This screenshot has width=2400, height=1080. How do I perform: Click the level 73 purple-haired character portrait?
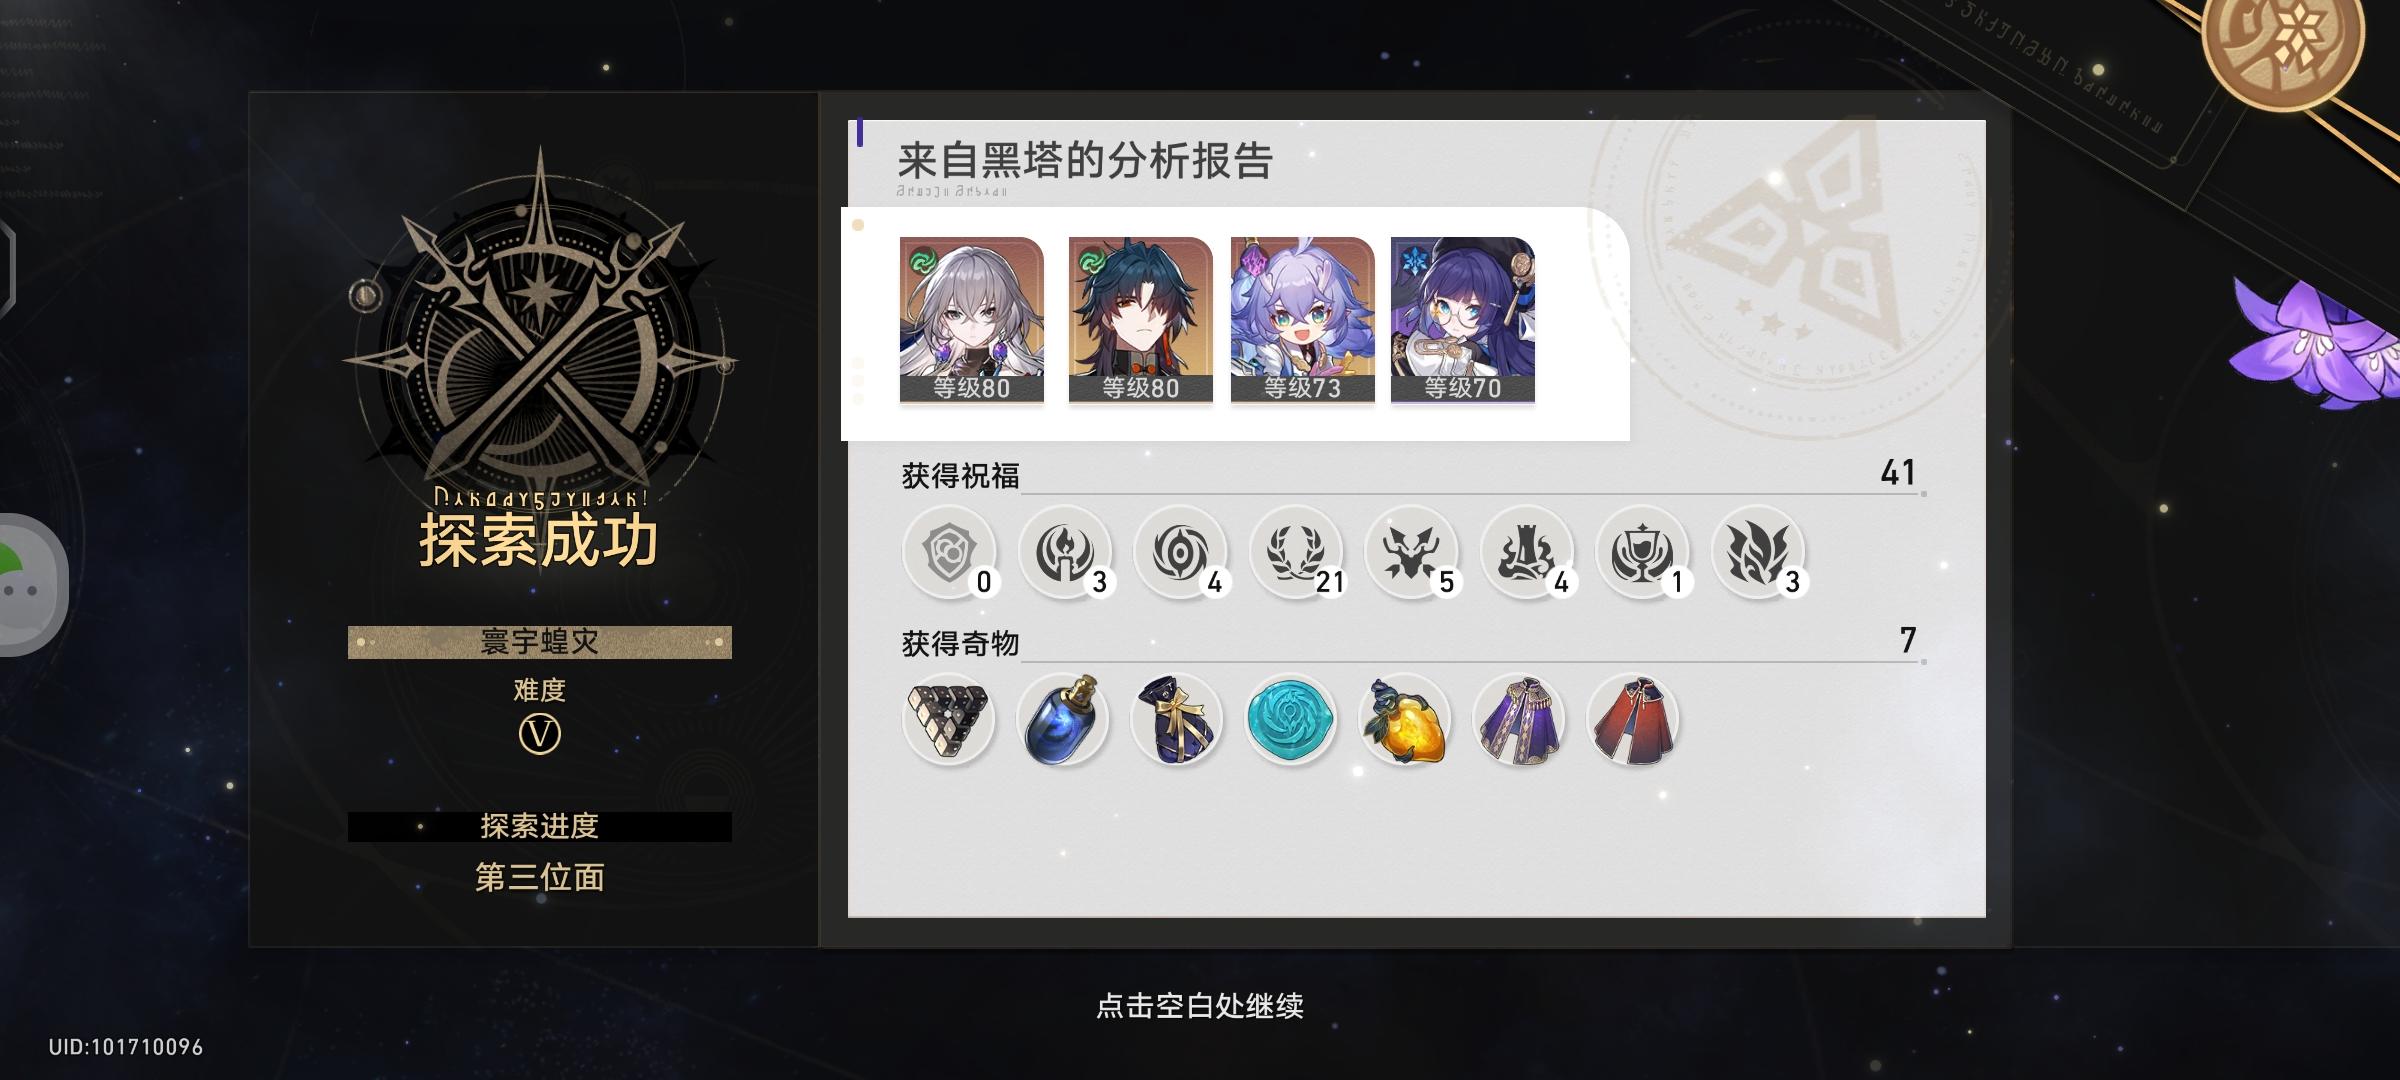pyautogui.click(x=1302, y=320)
